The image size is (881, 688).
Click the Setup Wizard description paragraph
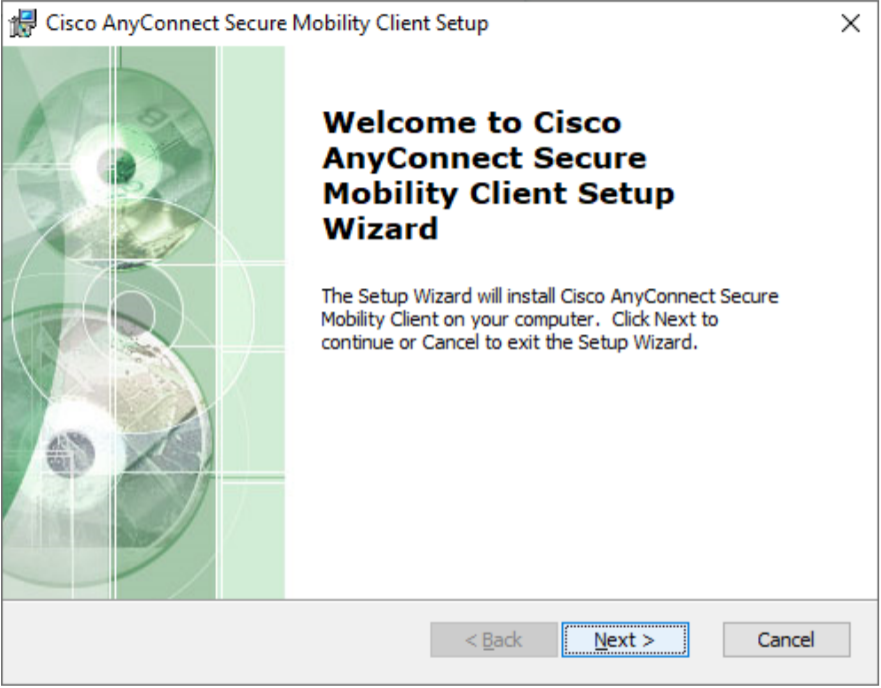550,319
